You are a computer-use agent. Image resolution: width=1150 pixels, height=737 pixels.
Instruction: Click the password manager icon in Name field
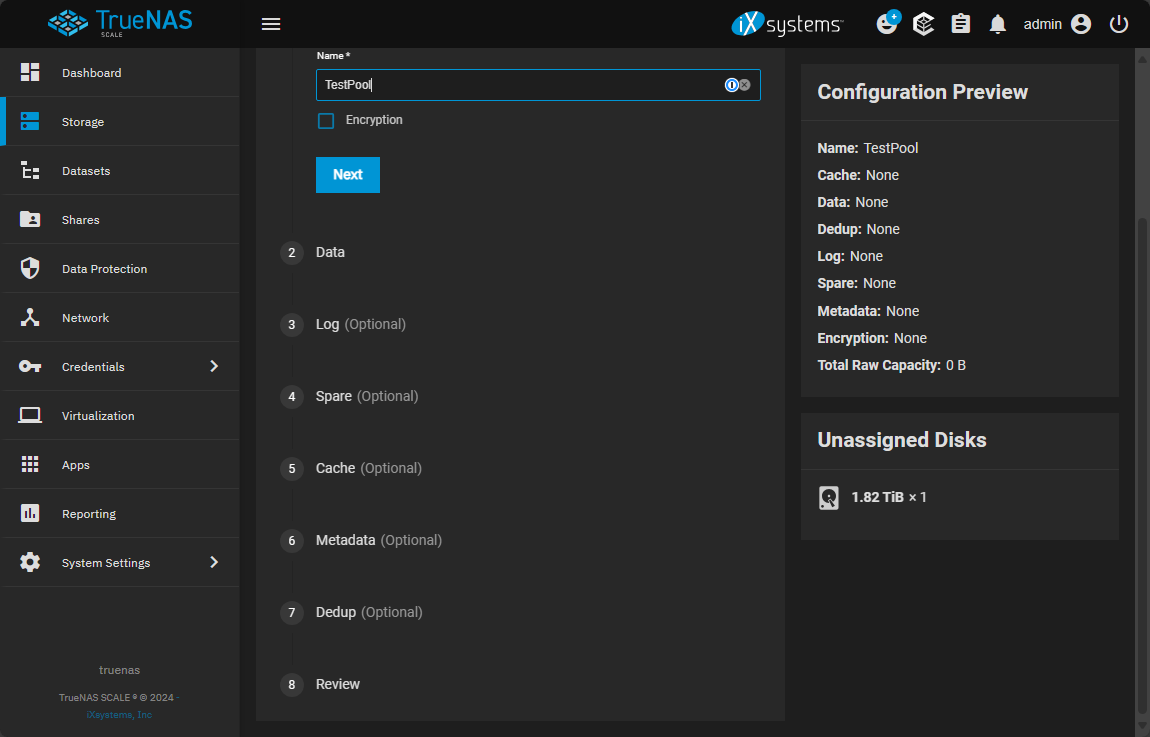click(731, 85)
